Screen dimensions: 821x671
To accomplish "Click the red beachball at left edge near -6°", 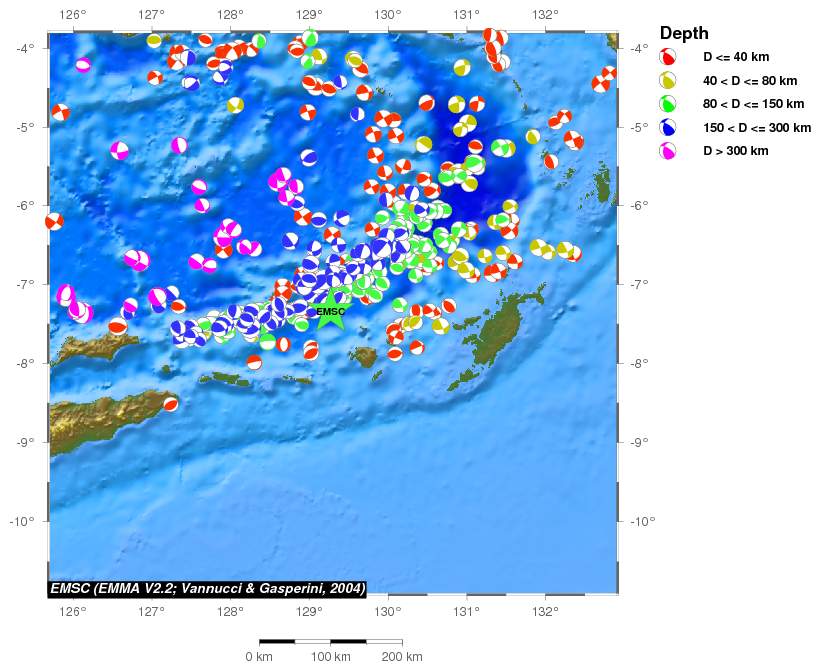I will pyautogui.click(x=54, y=221).
